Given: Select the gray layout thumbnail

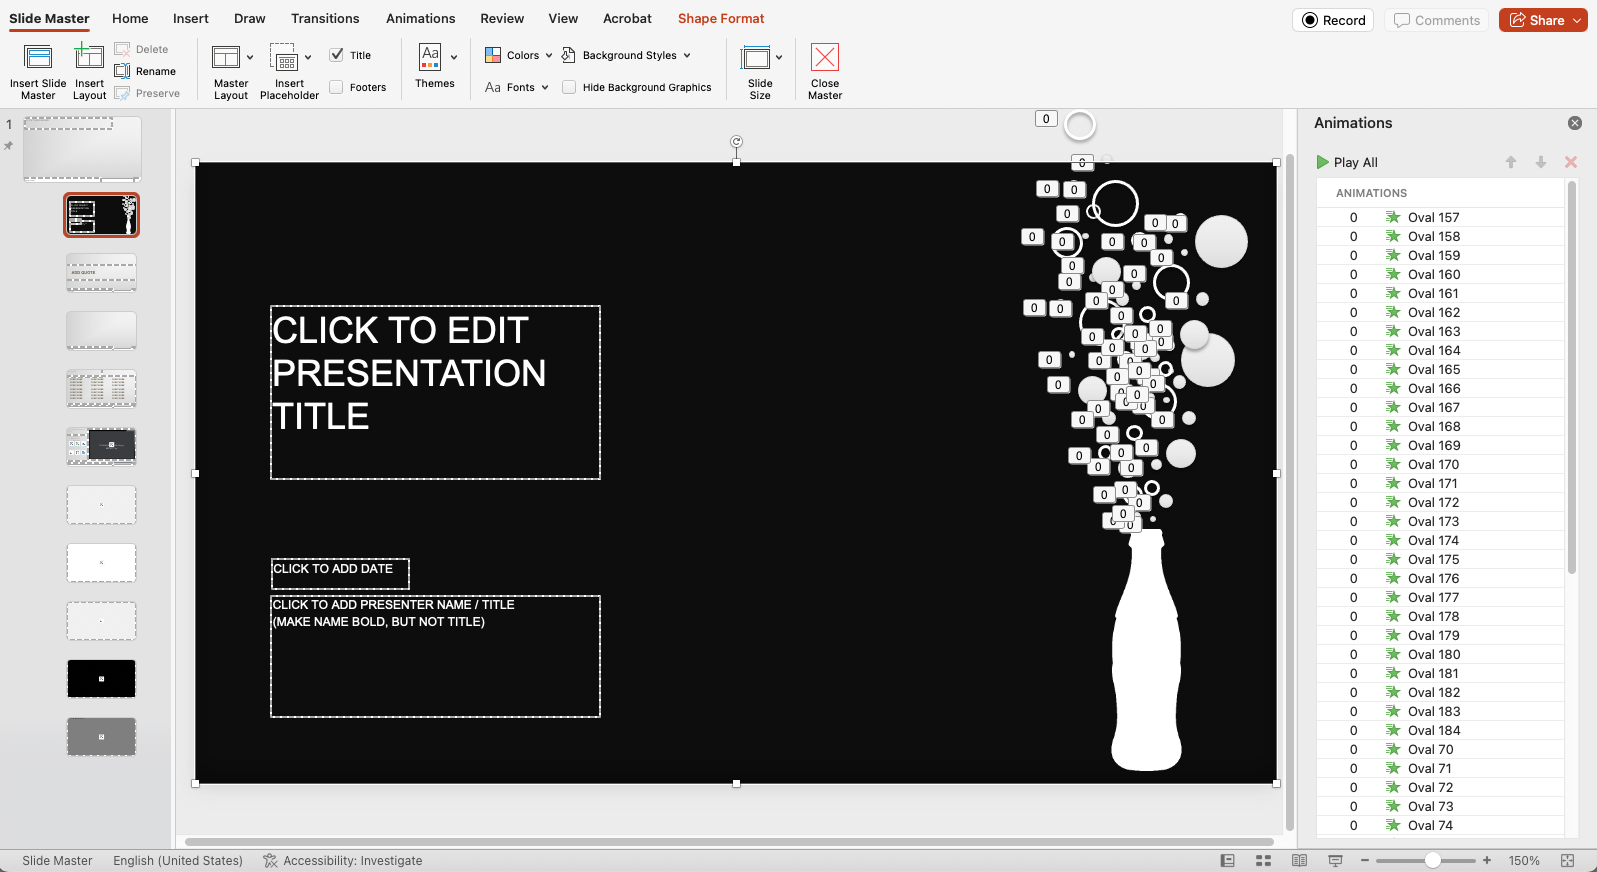Looking at the screenshot, I should coord(101,737).
